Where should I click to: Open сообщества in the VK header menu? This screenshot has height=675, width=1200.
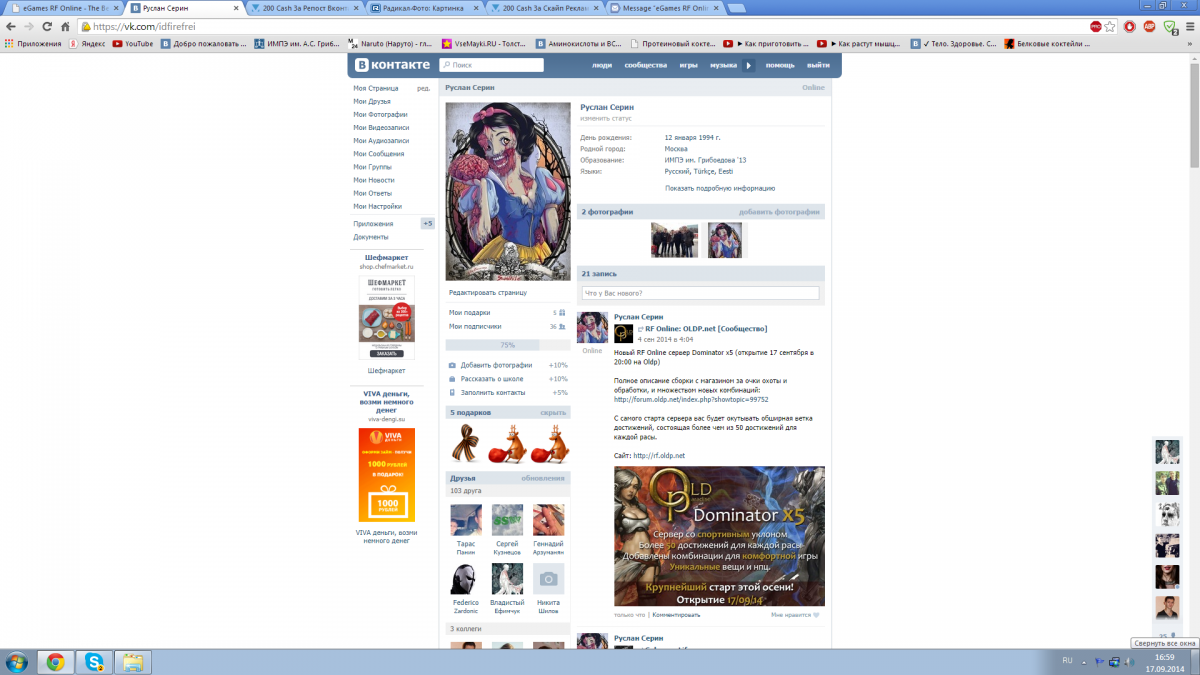[x=646, y=65]
